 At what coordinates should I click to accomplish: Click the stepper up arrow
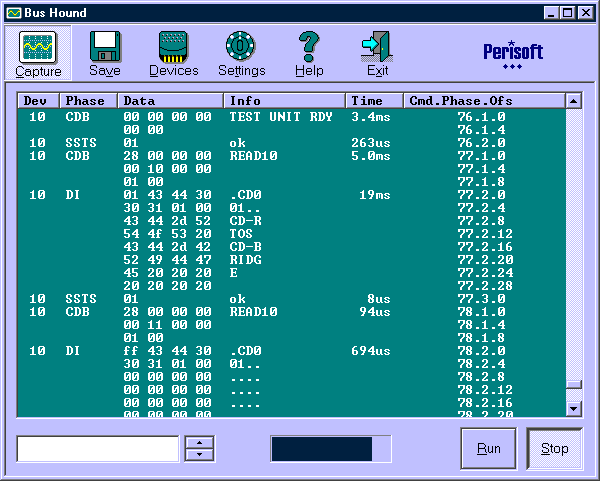(x=199, y=442)
